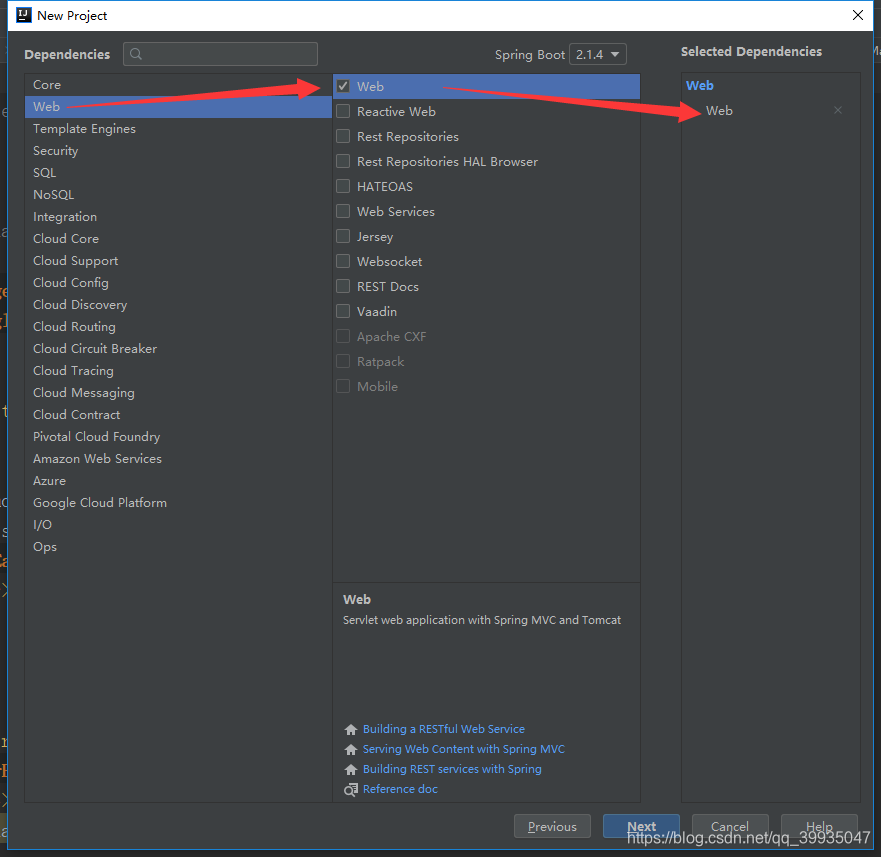This screenshot has width=881, height=857.
Task: Check the Web Services dependency
Action: click(x=343, y=211)
